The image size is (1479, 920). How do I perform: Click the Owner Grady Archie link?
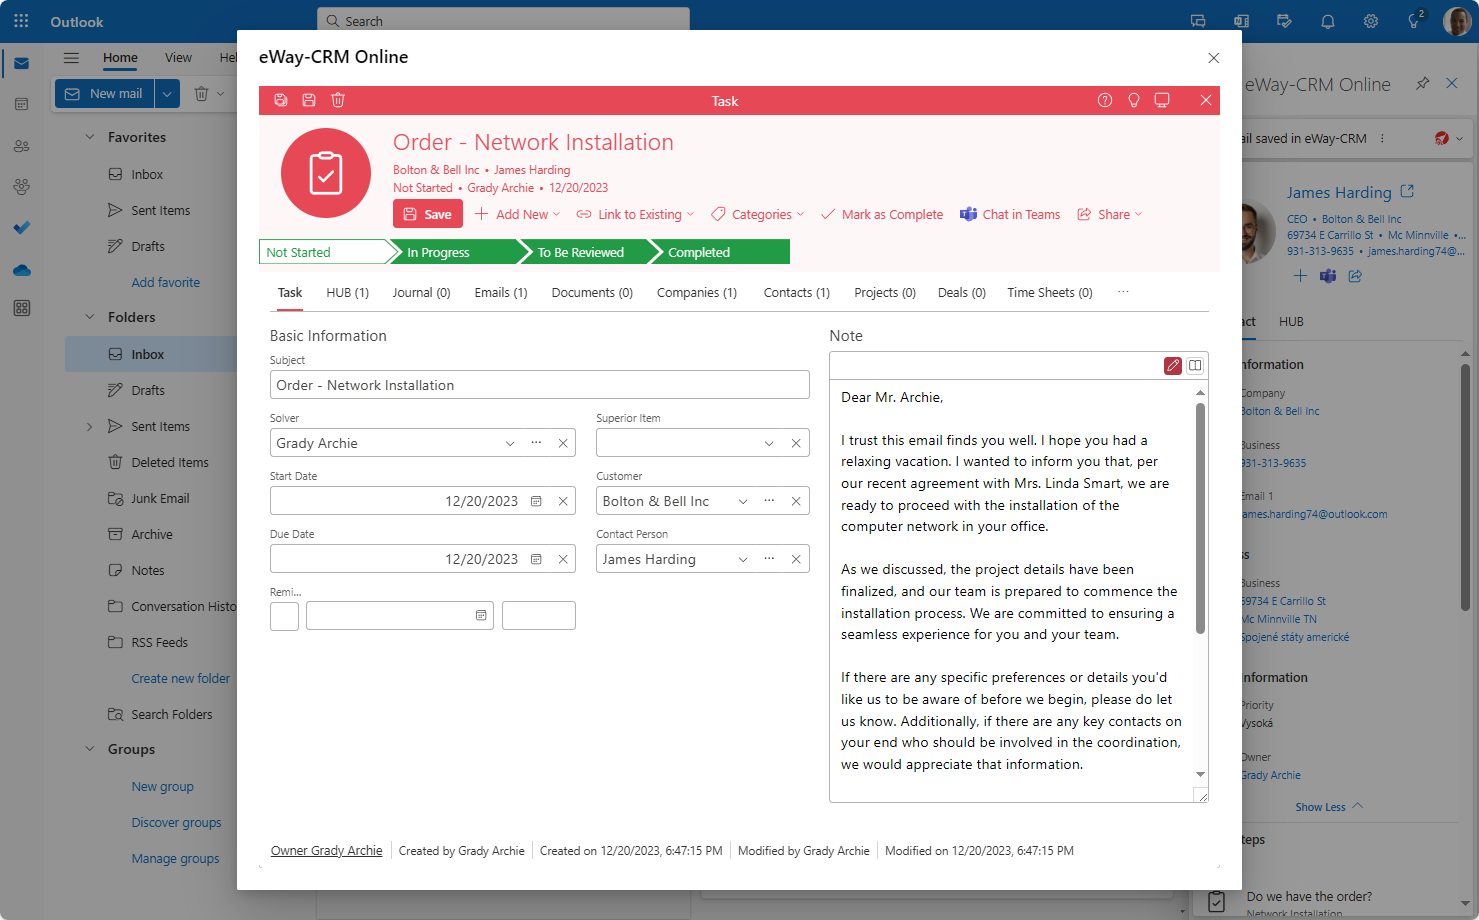coord(327,851)
